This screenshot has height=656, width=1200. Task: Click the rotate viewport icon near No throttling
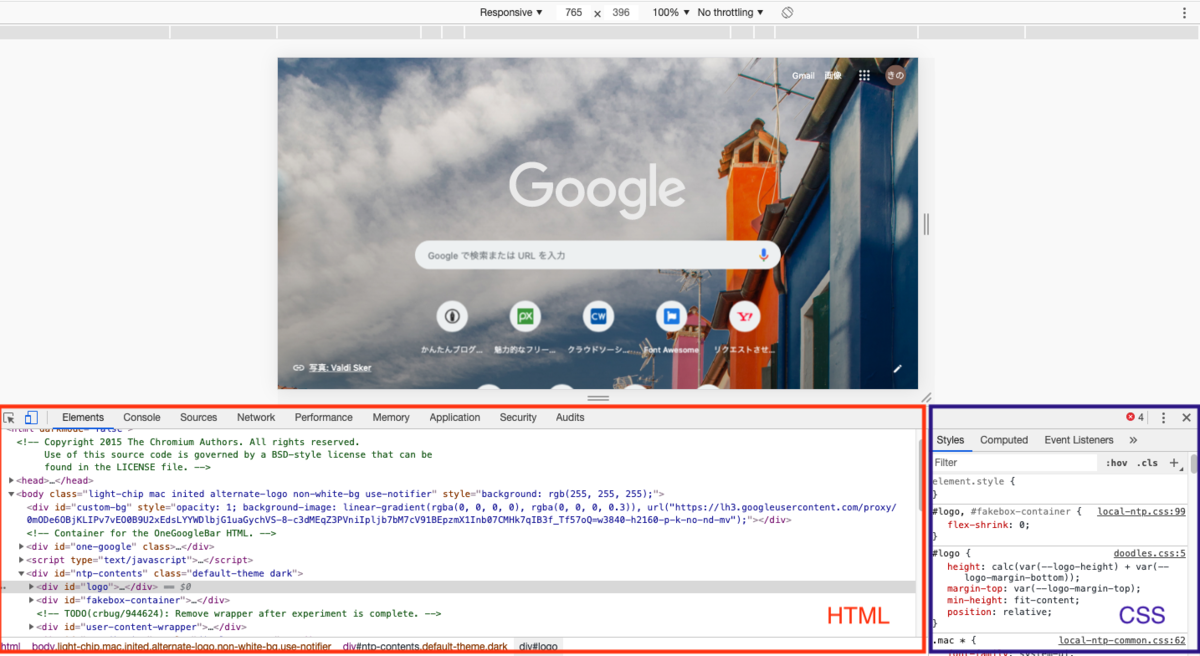786,12
